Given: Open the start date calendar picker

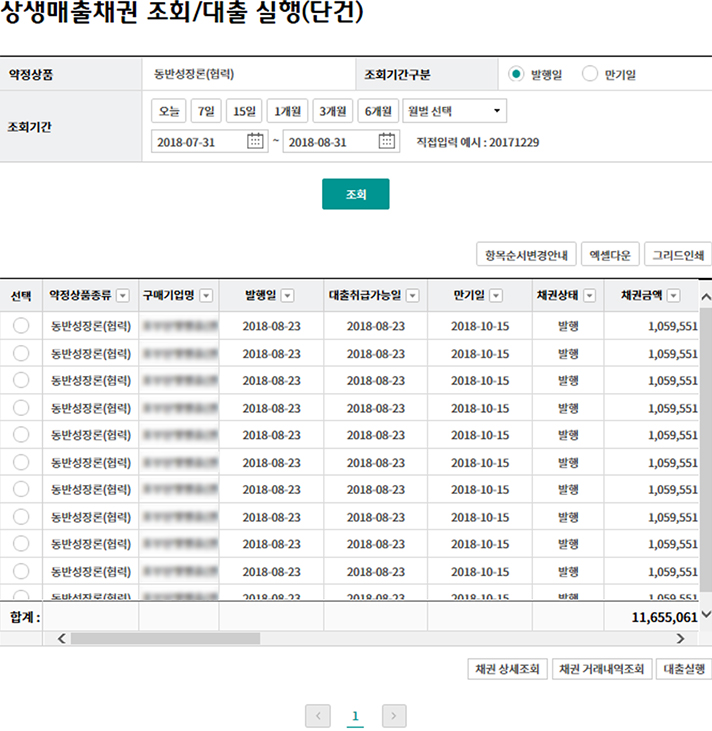Looking at the screenshot, I should tap(255, 142).
